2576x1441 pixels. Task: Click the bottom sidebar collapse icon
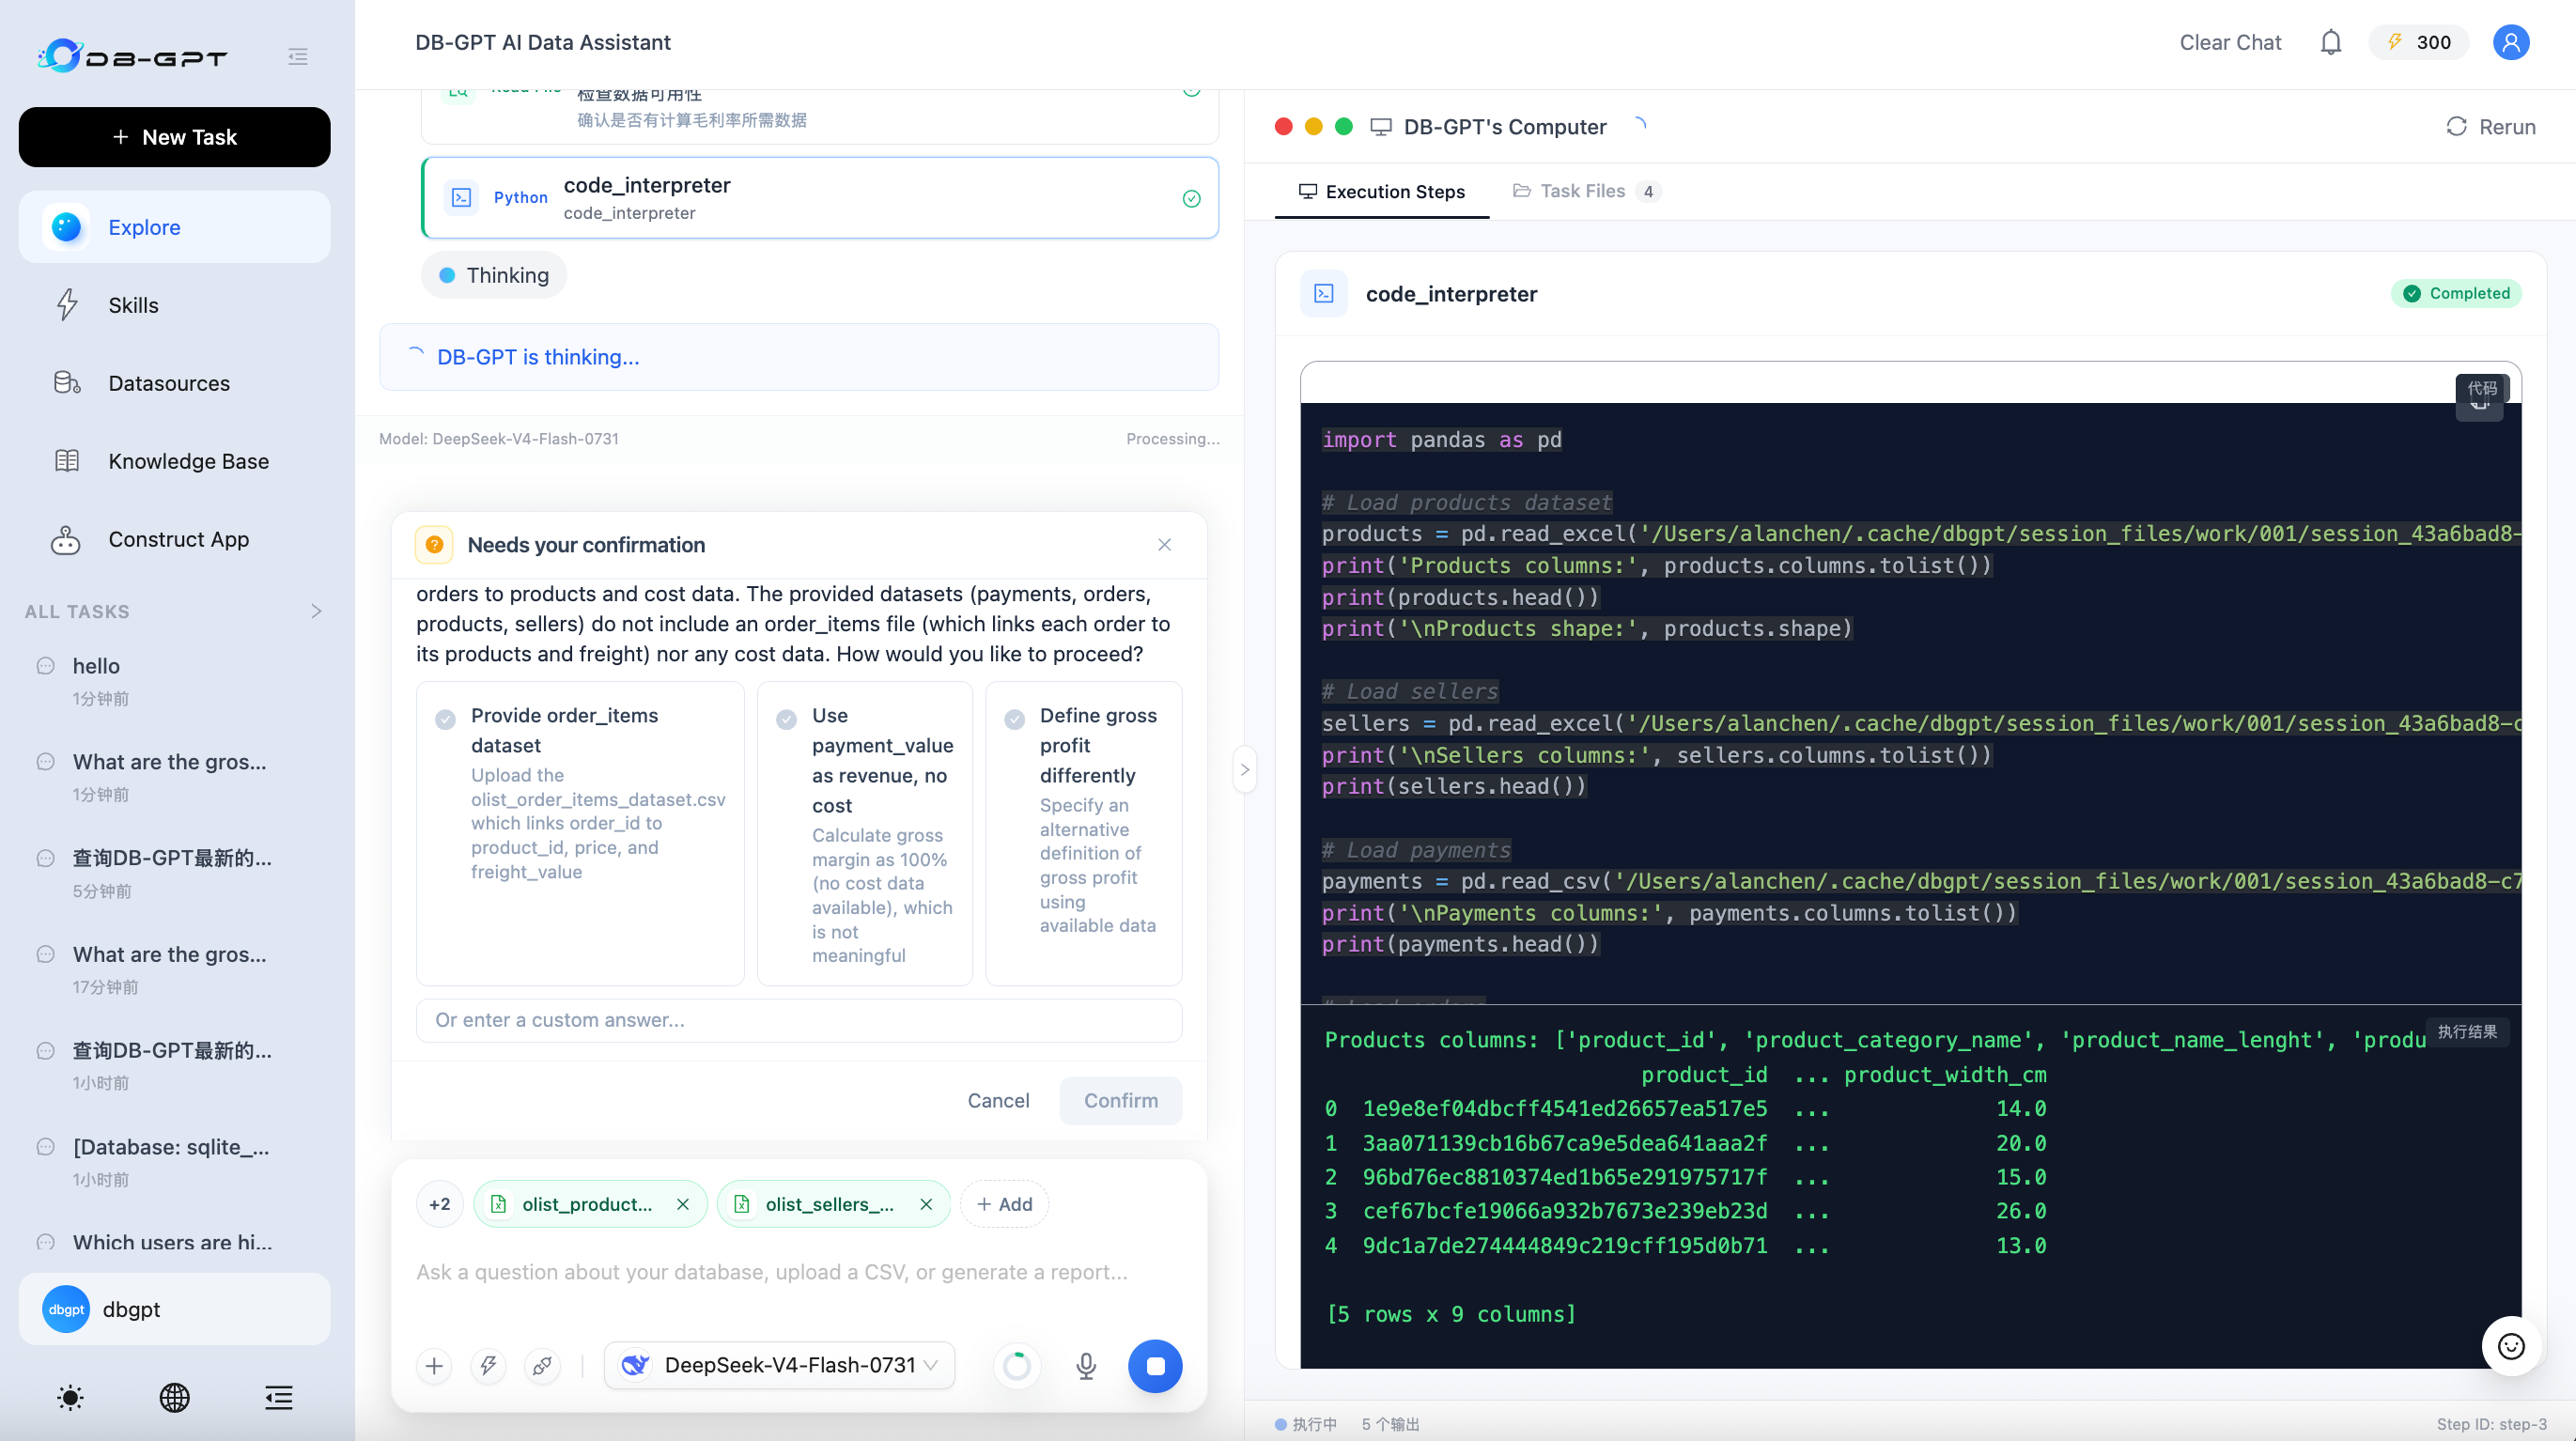point(279,1397)
